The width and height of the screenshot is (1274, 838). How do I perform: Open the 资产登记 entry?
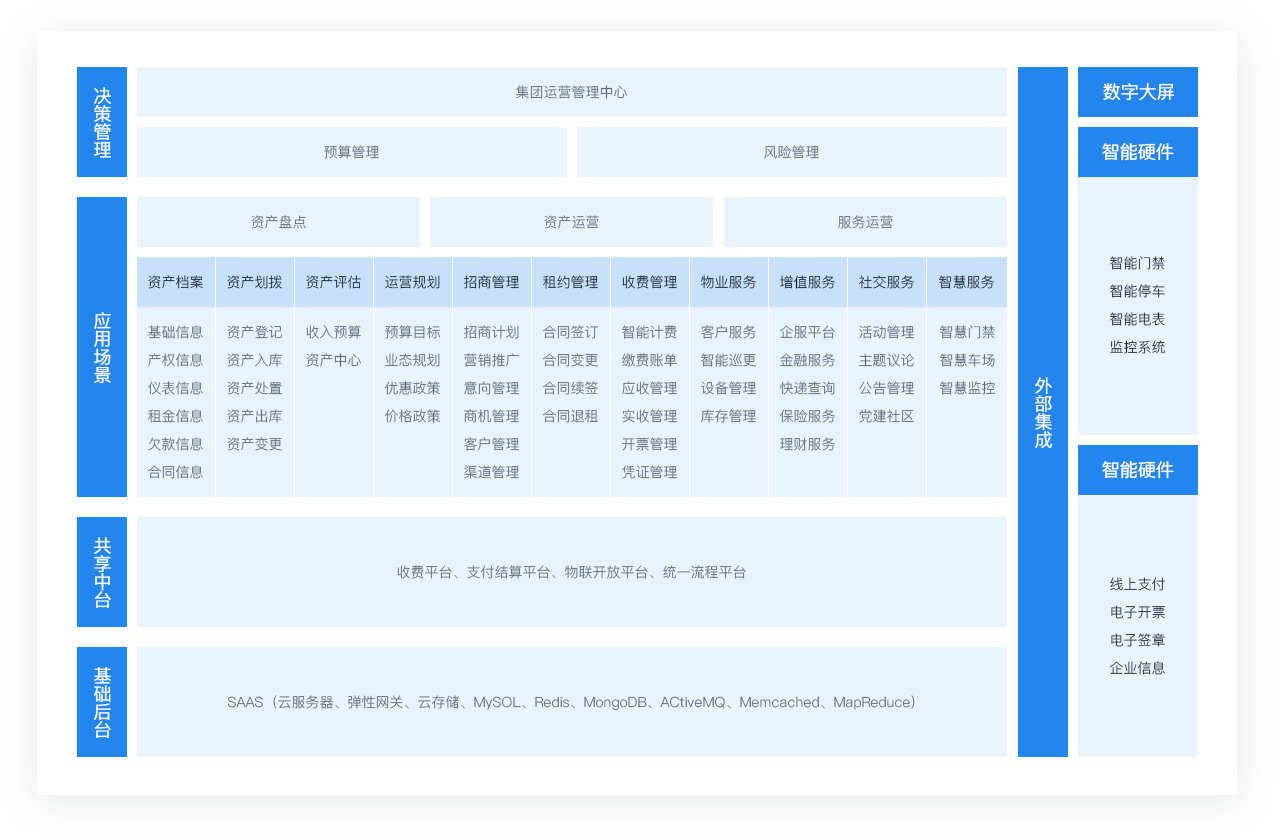pos(254,332)
